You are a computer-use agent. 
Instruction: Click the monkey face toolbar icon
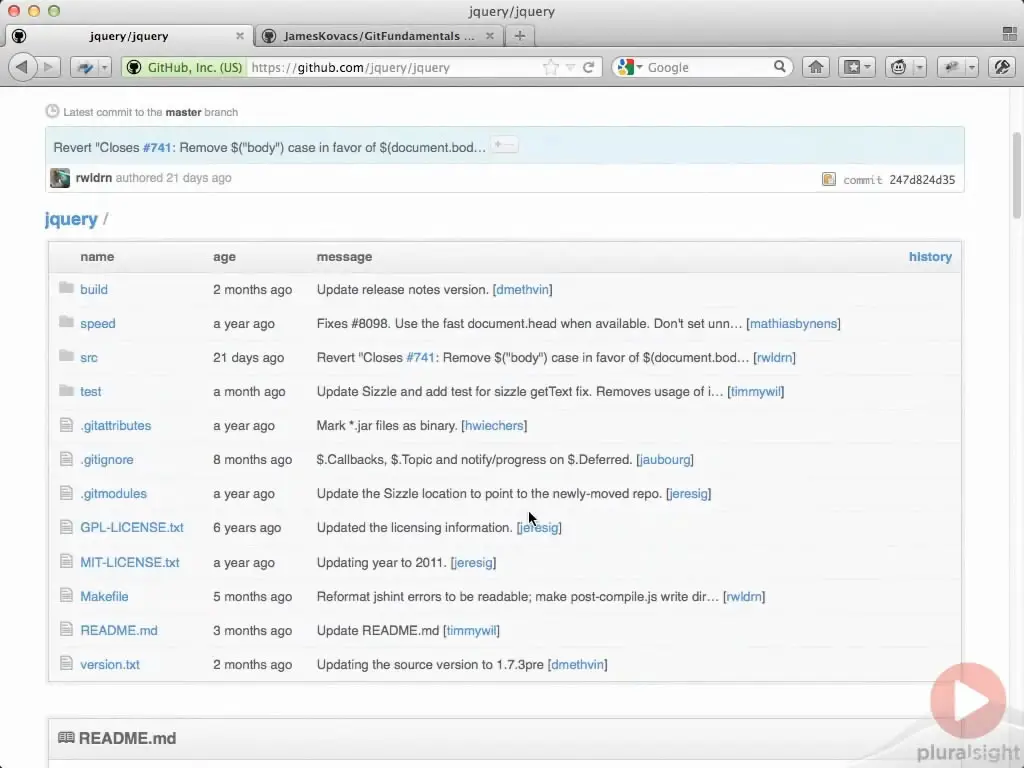(x=899, y=67)
